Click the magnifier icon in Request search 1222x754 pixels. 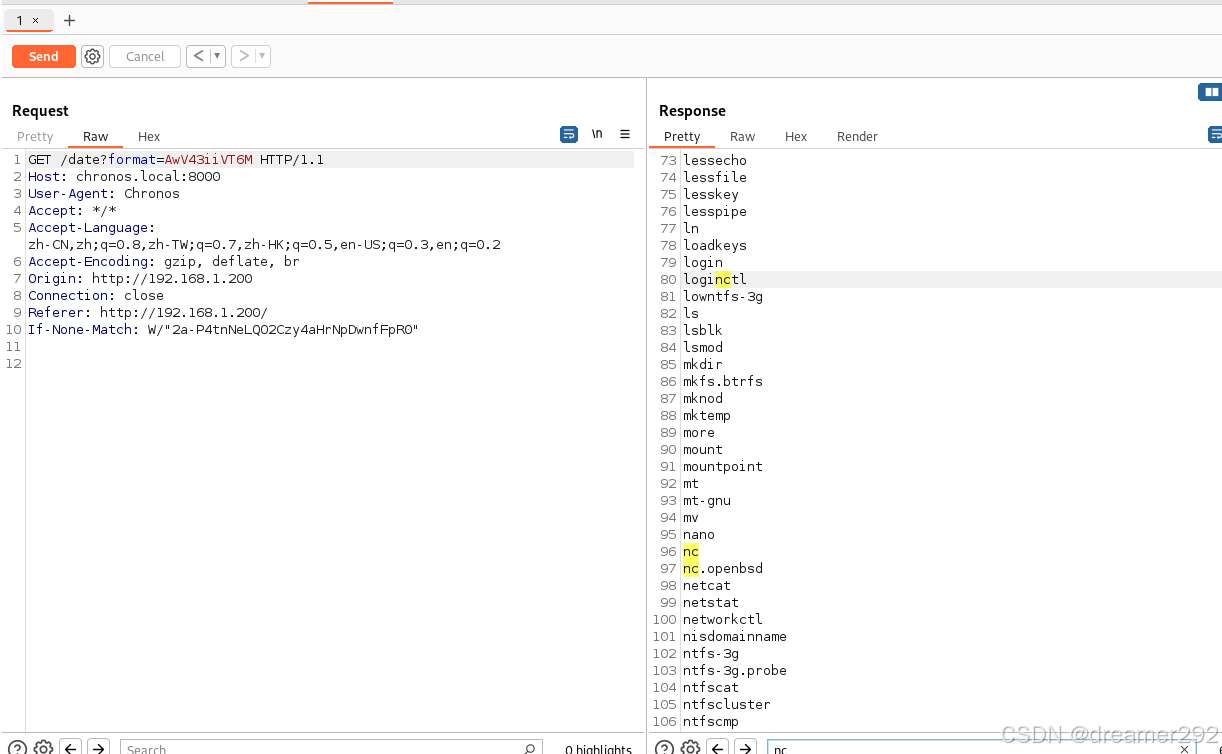tap(530, 748)
